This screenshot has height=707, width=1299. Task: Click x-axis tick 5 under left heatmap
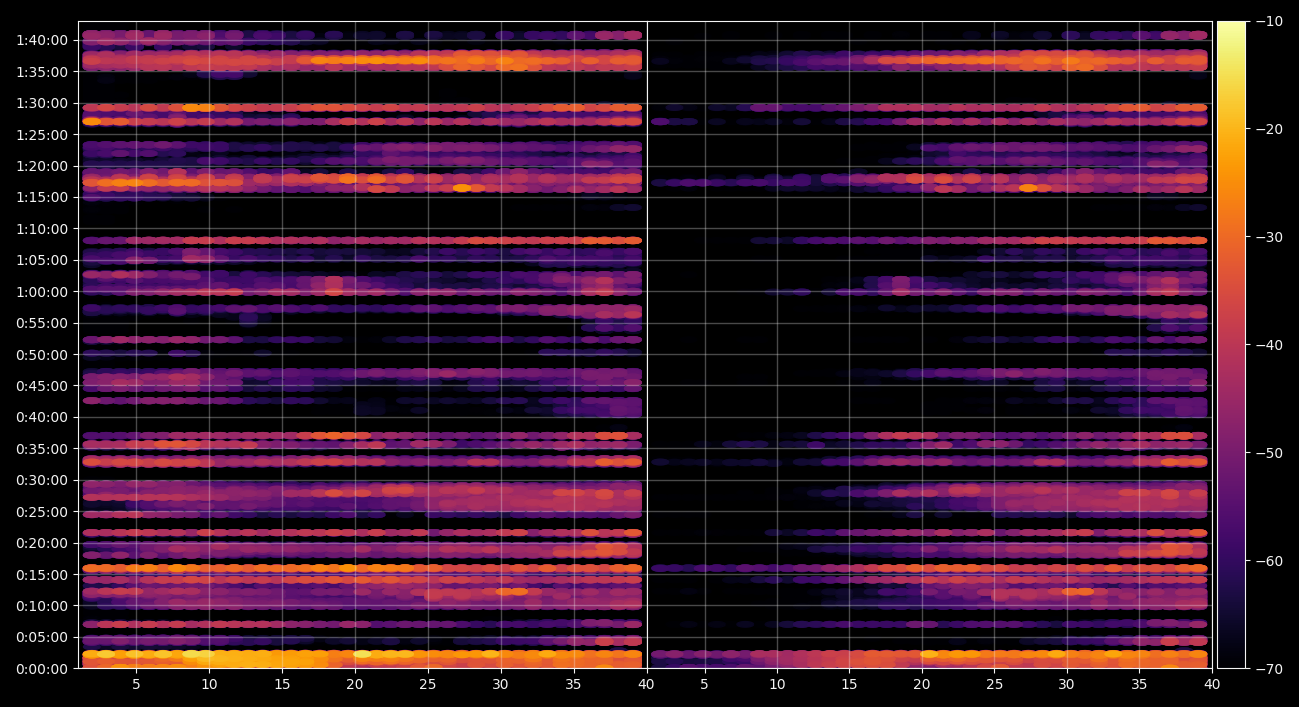coord(136,685)
